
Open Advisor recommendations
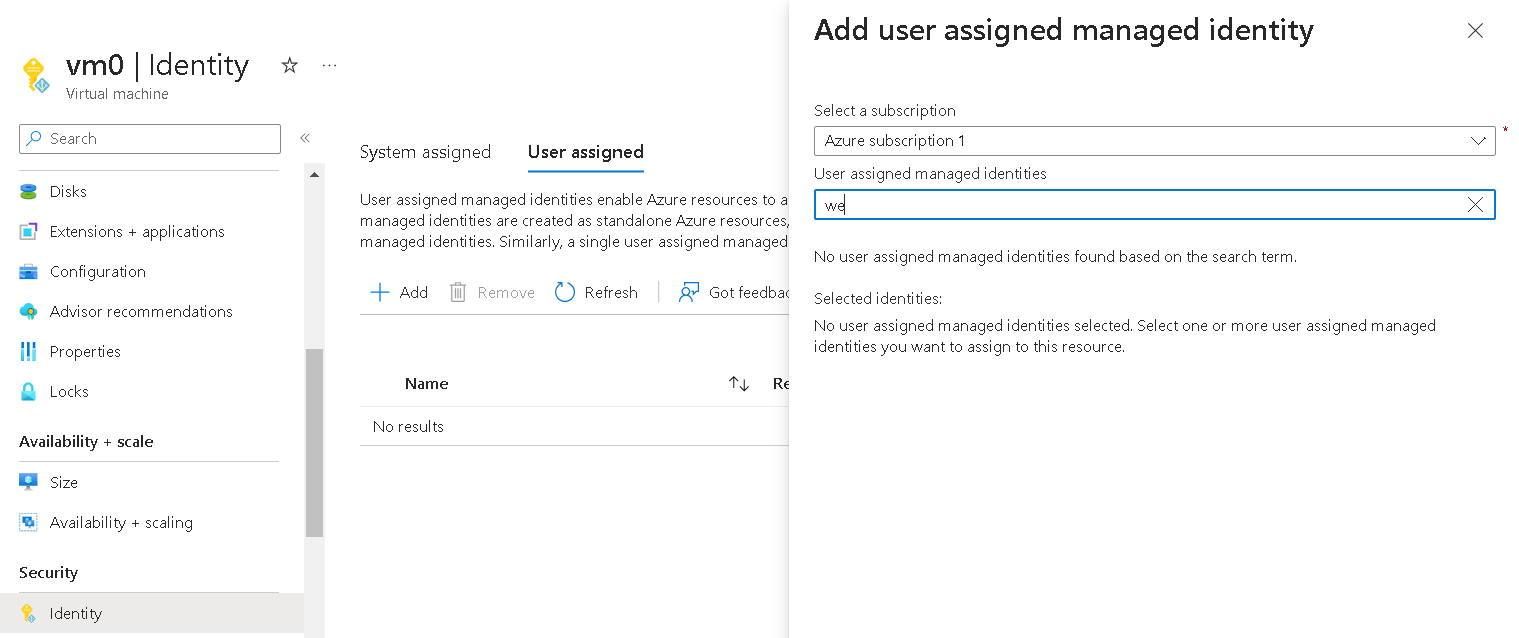140,311
